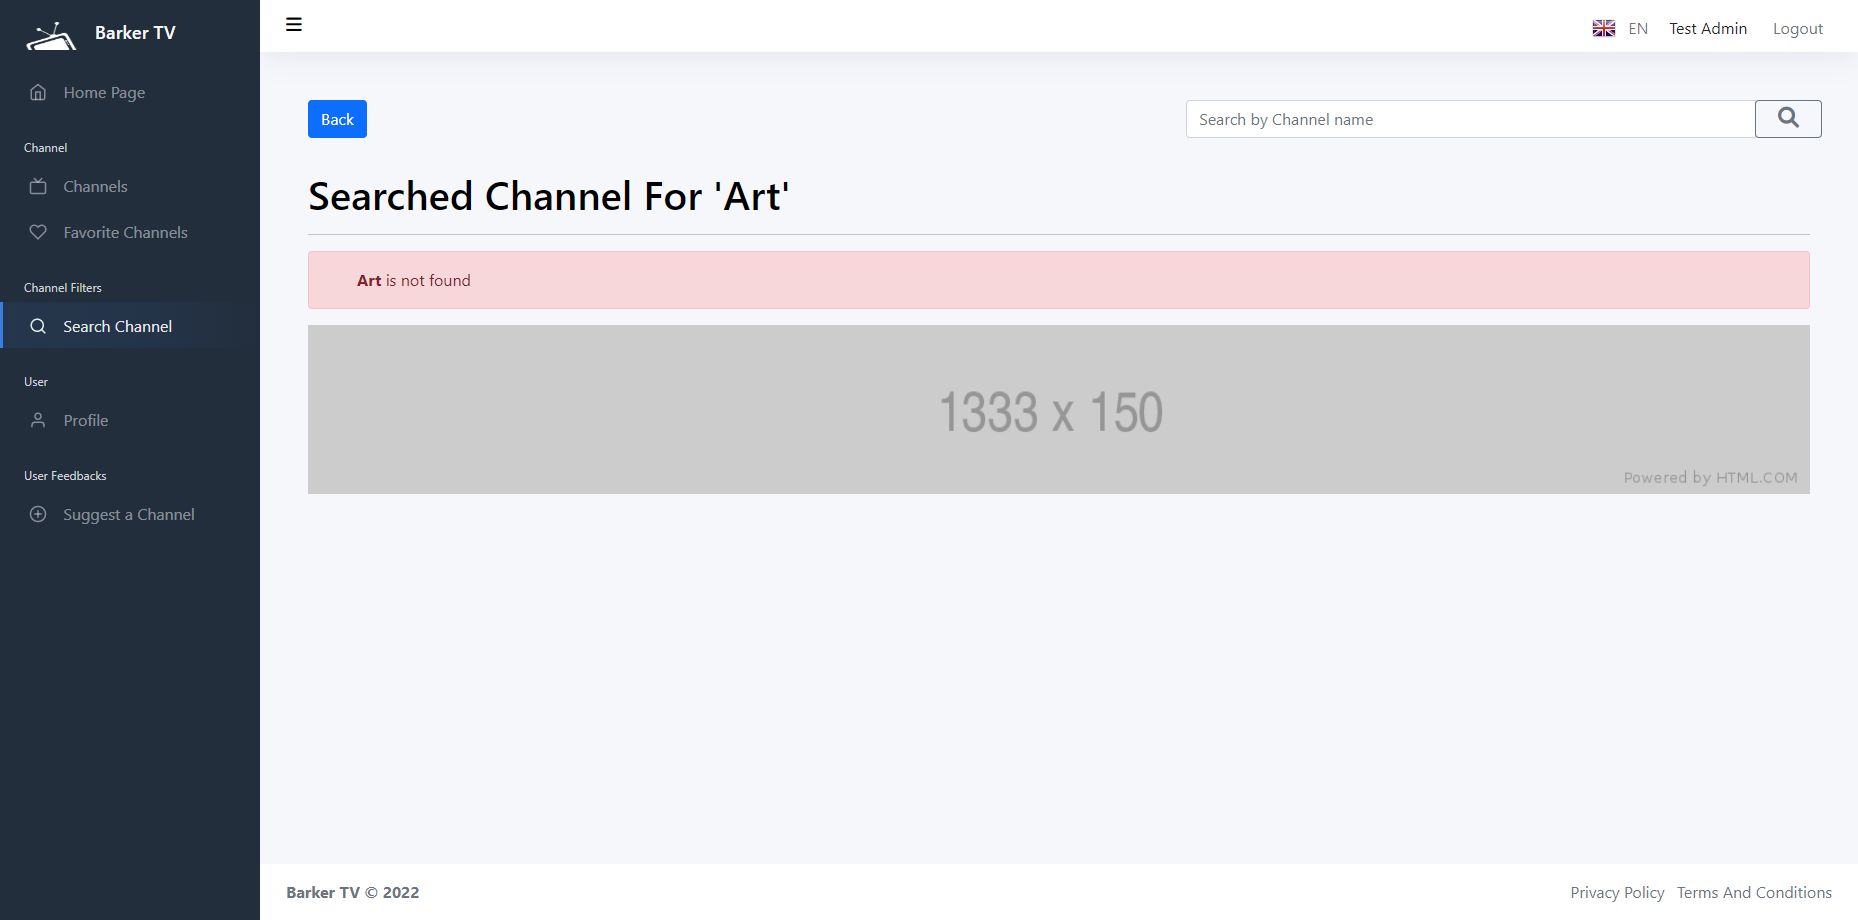Click the Logout link

coord(1798,29)
